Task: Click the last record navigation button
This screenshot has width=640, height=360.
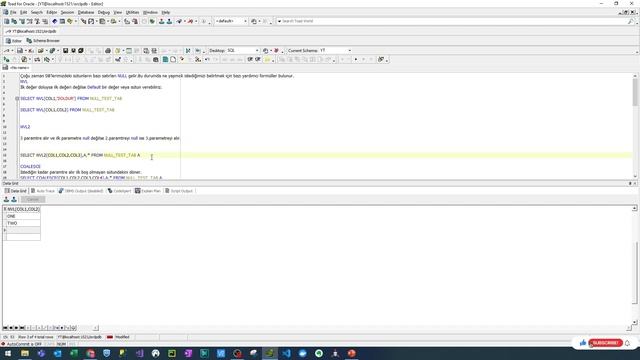Action: pyautogui.click(x=22, y=328)
